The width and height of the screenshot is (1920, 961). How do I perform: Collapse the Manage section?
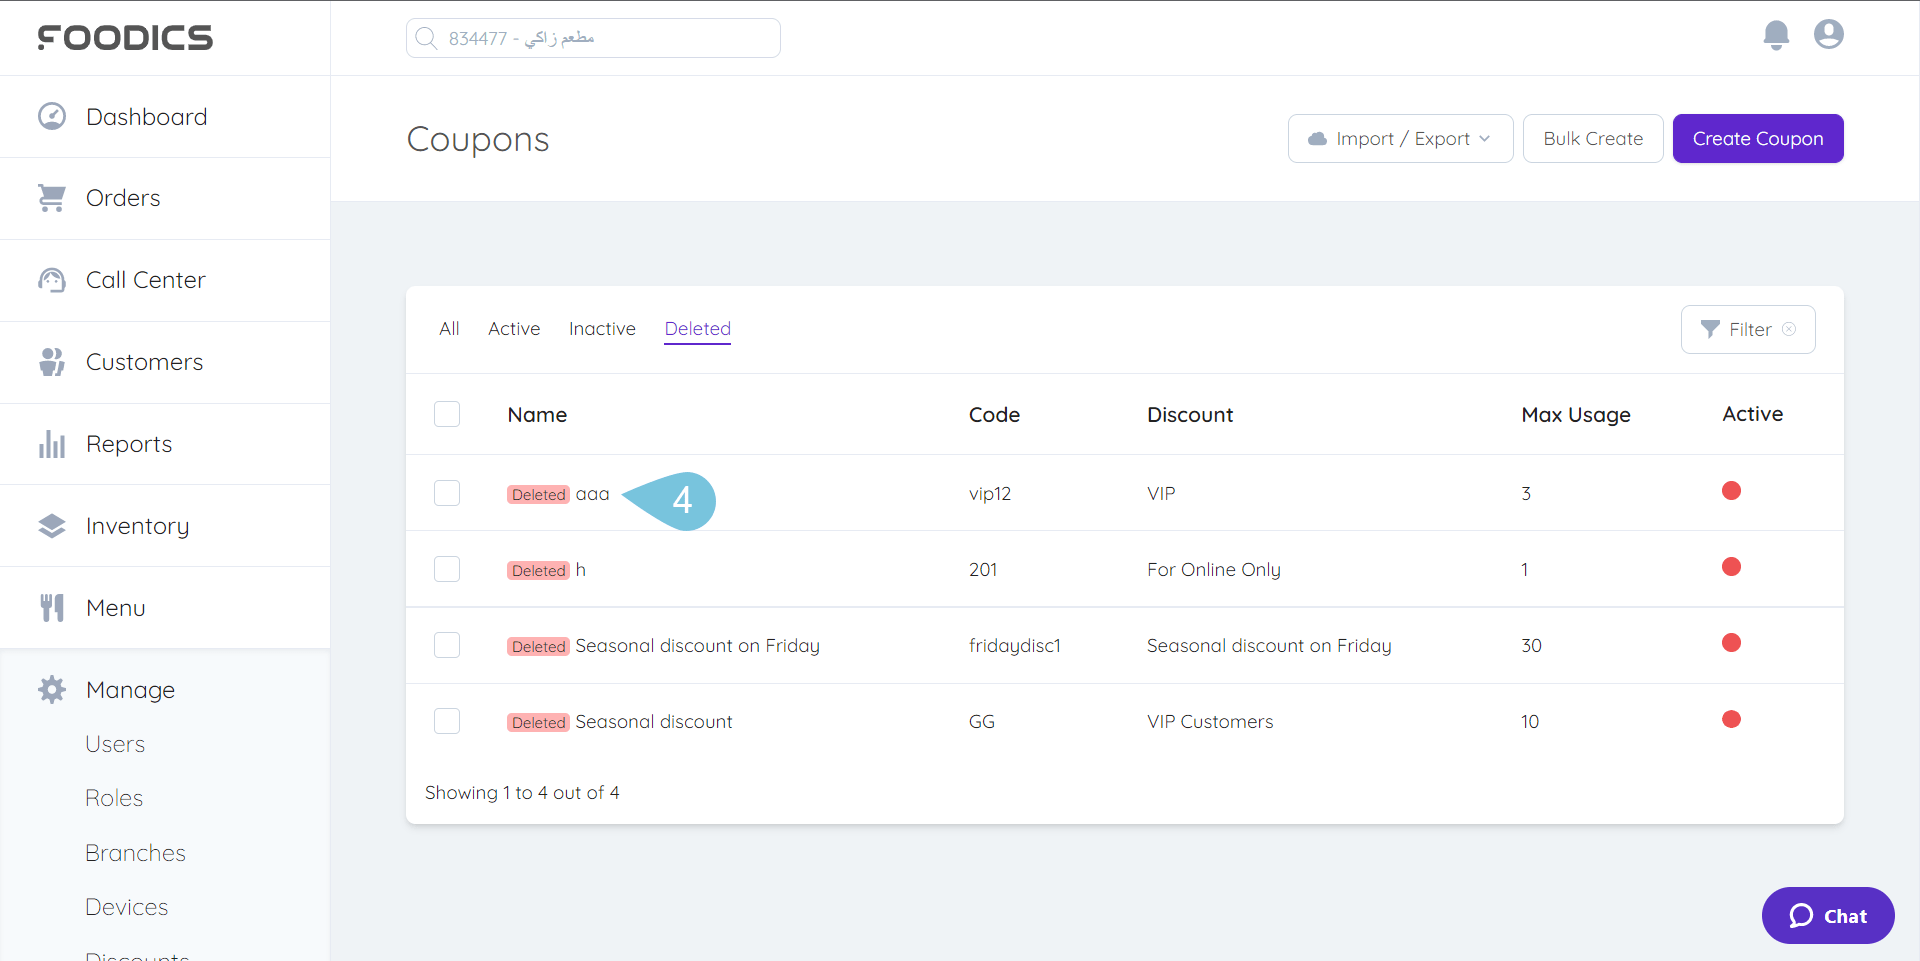point(165,690)
